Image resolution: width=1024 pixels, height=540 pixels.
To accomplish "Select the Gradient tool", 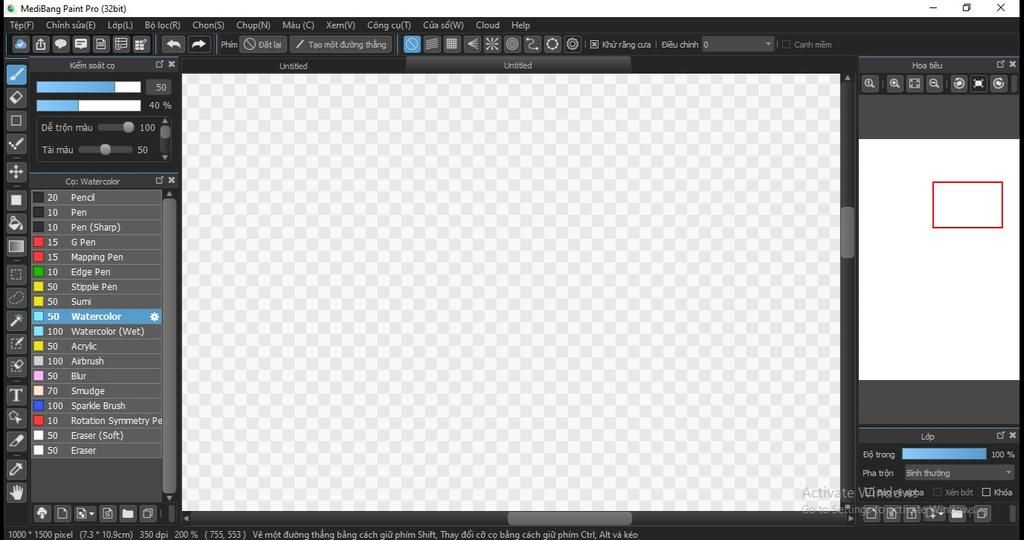I will (16, 246).
